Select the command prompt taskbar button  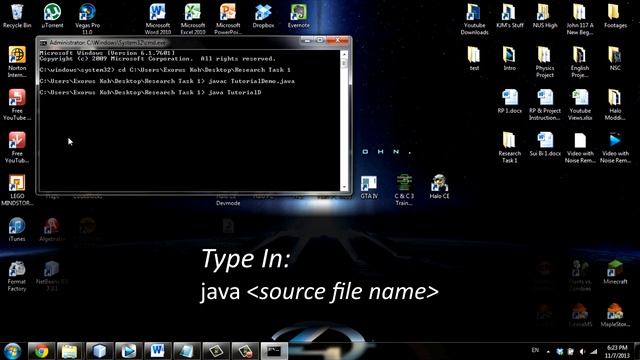[274, 351]
